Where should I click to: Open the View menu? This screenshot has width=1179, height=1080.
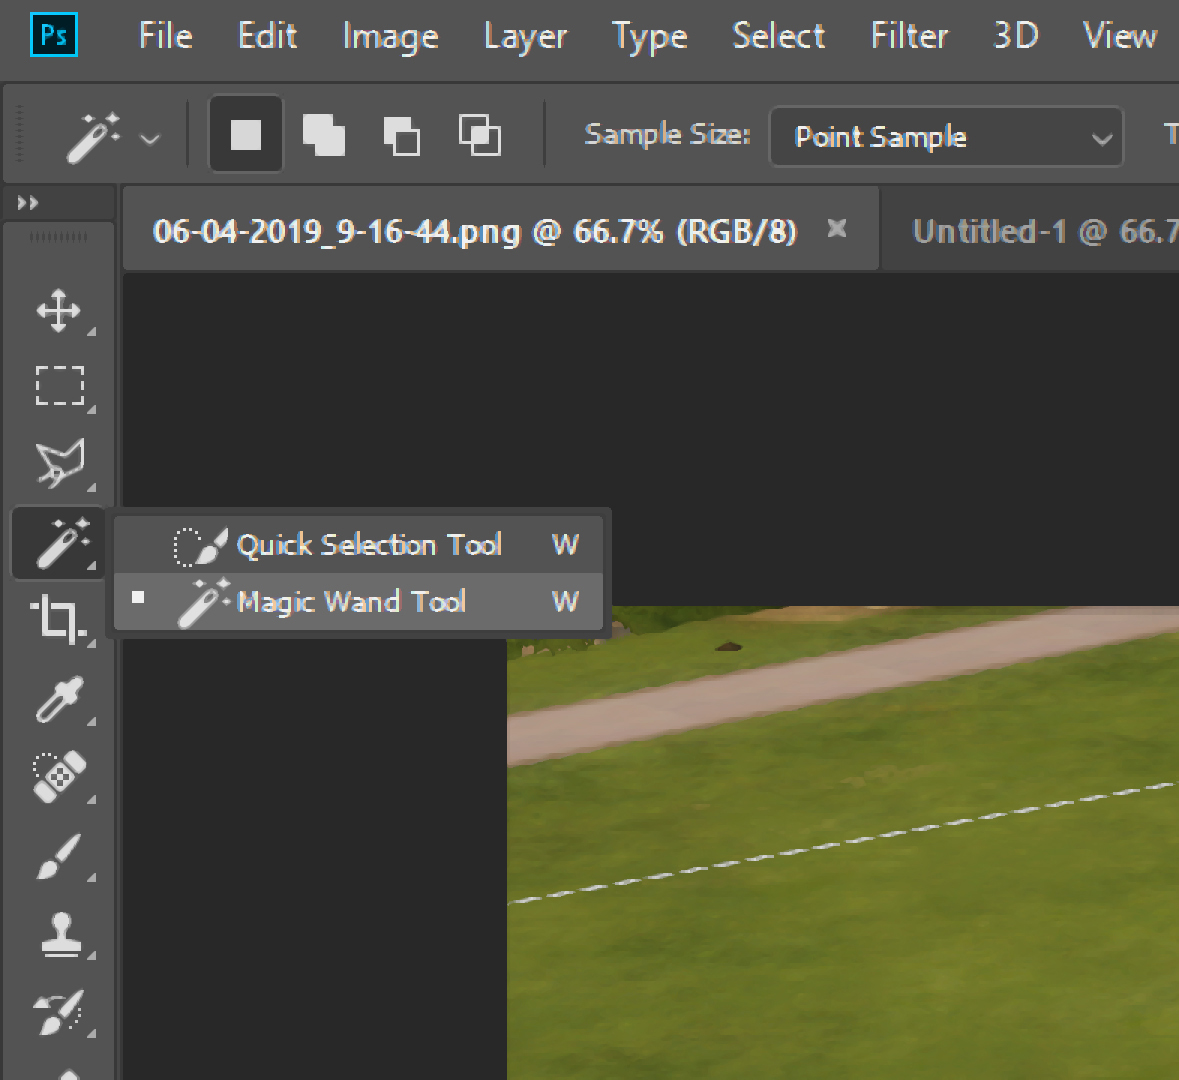click(1120, 35)
